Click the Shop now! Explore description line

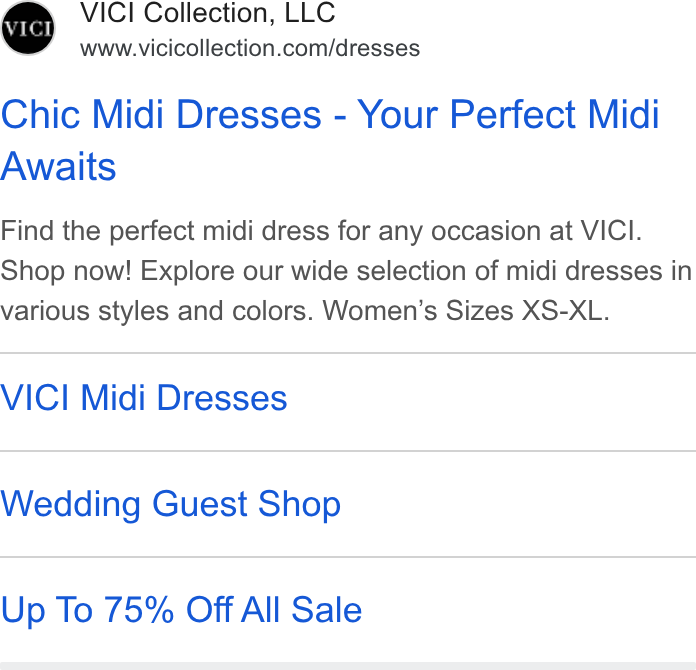pos(346,271)
